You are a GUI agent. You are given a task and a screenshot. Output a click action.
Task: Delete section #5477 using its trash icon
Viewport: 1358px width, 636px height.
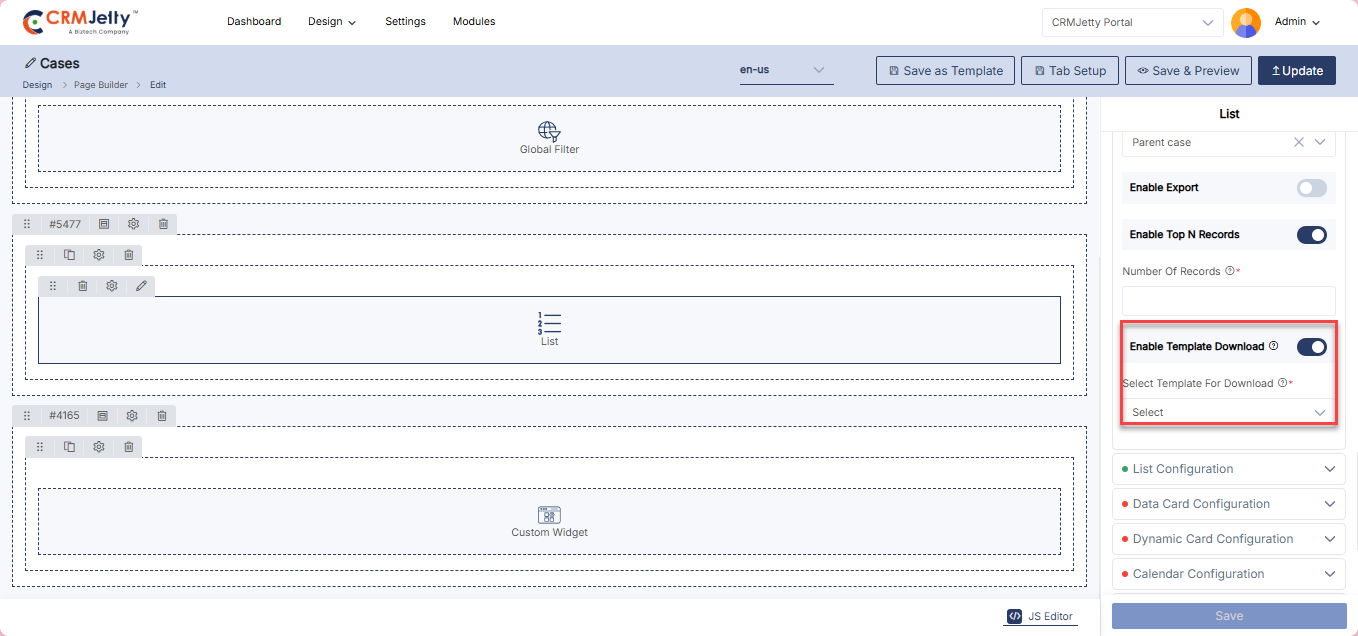[x=163, y=224]
